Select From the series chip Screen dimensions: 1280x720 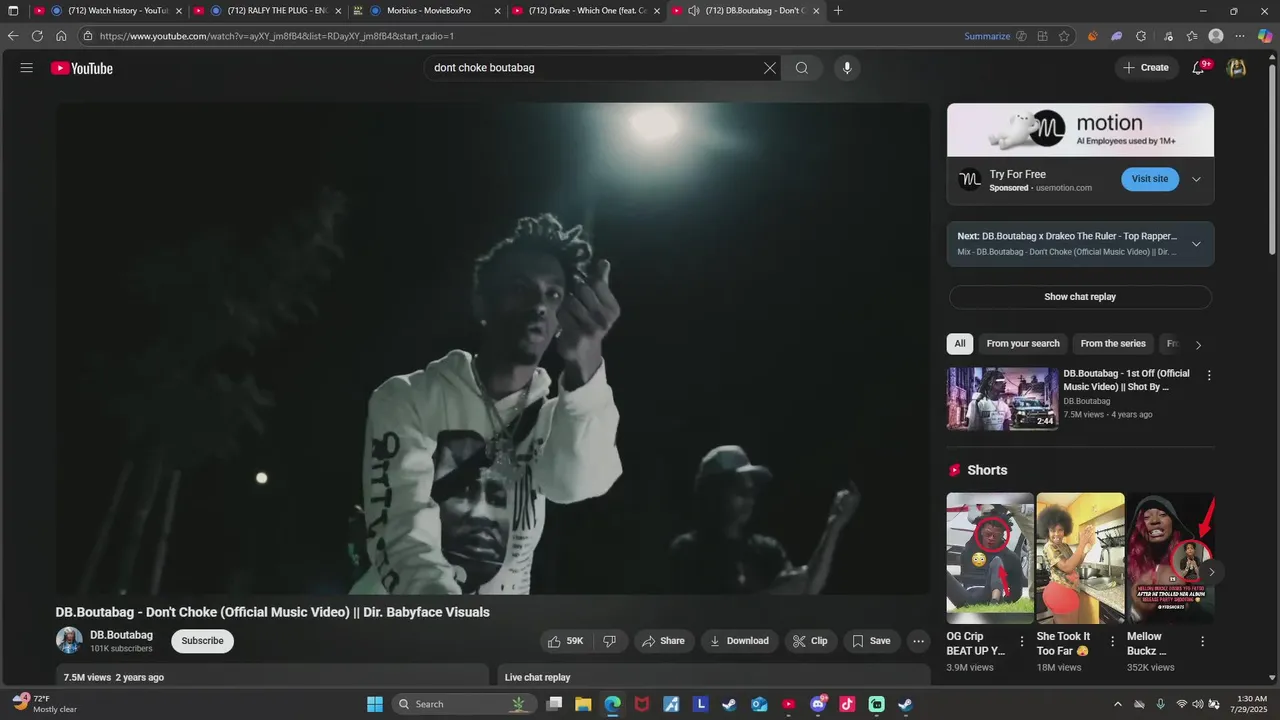point(1113,344)
